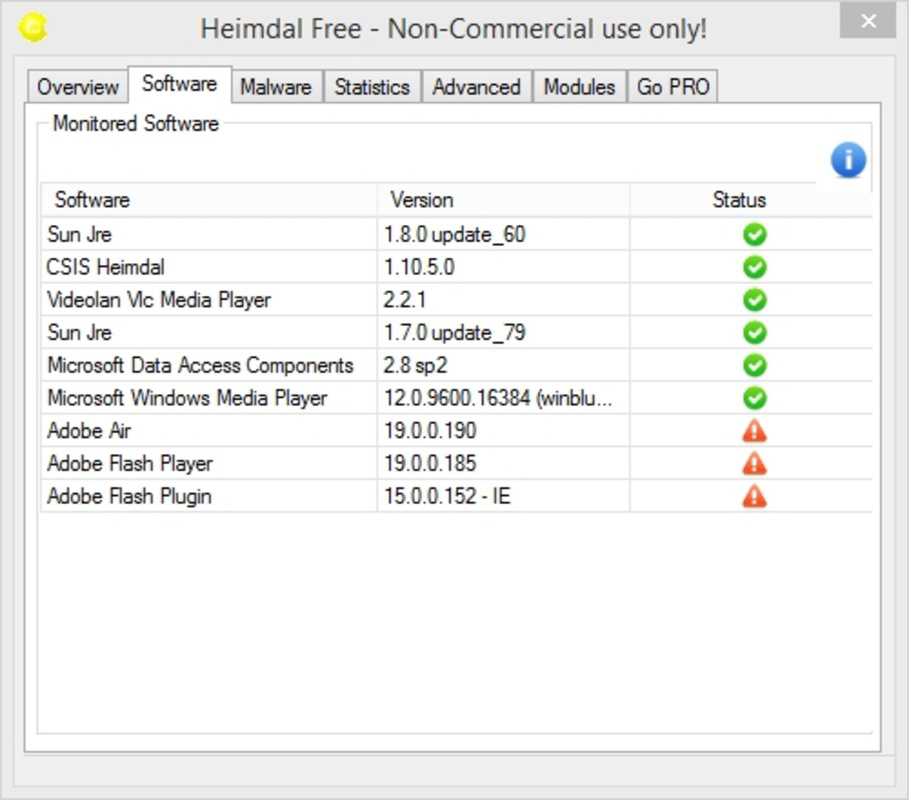Click version 12.0.9600.16384 cell
909x800 pixels.
tap(503, 398)
